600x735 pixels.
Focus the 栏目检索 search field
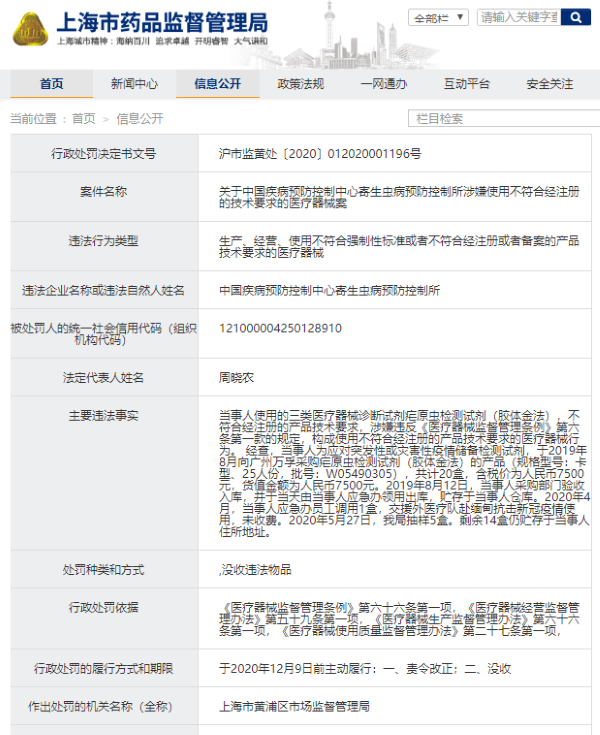[x=504, y=119]
